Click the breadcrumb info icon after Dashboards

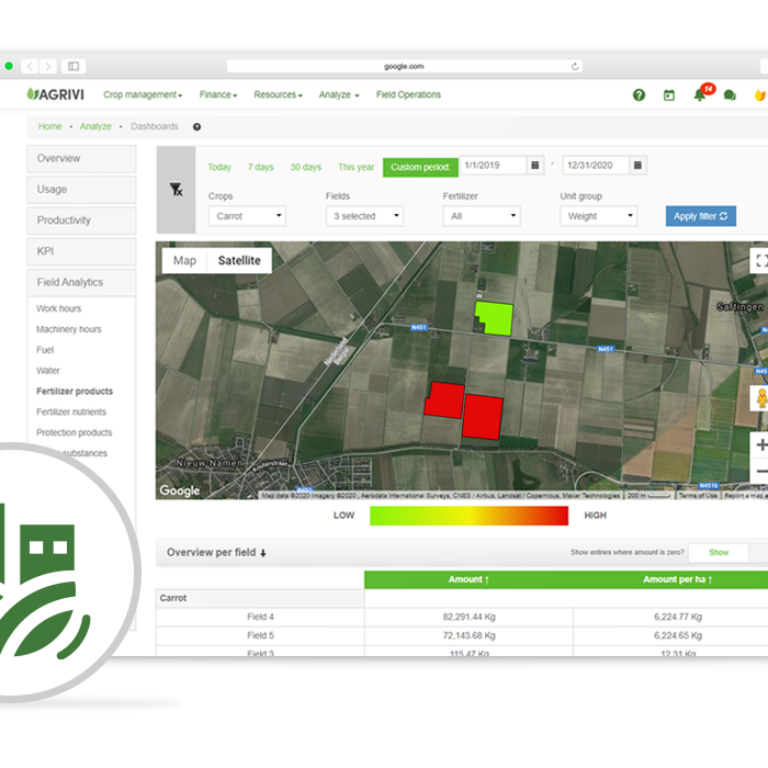click(x=197, y=127)
